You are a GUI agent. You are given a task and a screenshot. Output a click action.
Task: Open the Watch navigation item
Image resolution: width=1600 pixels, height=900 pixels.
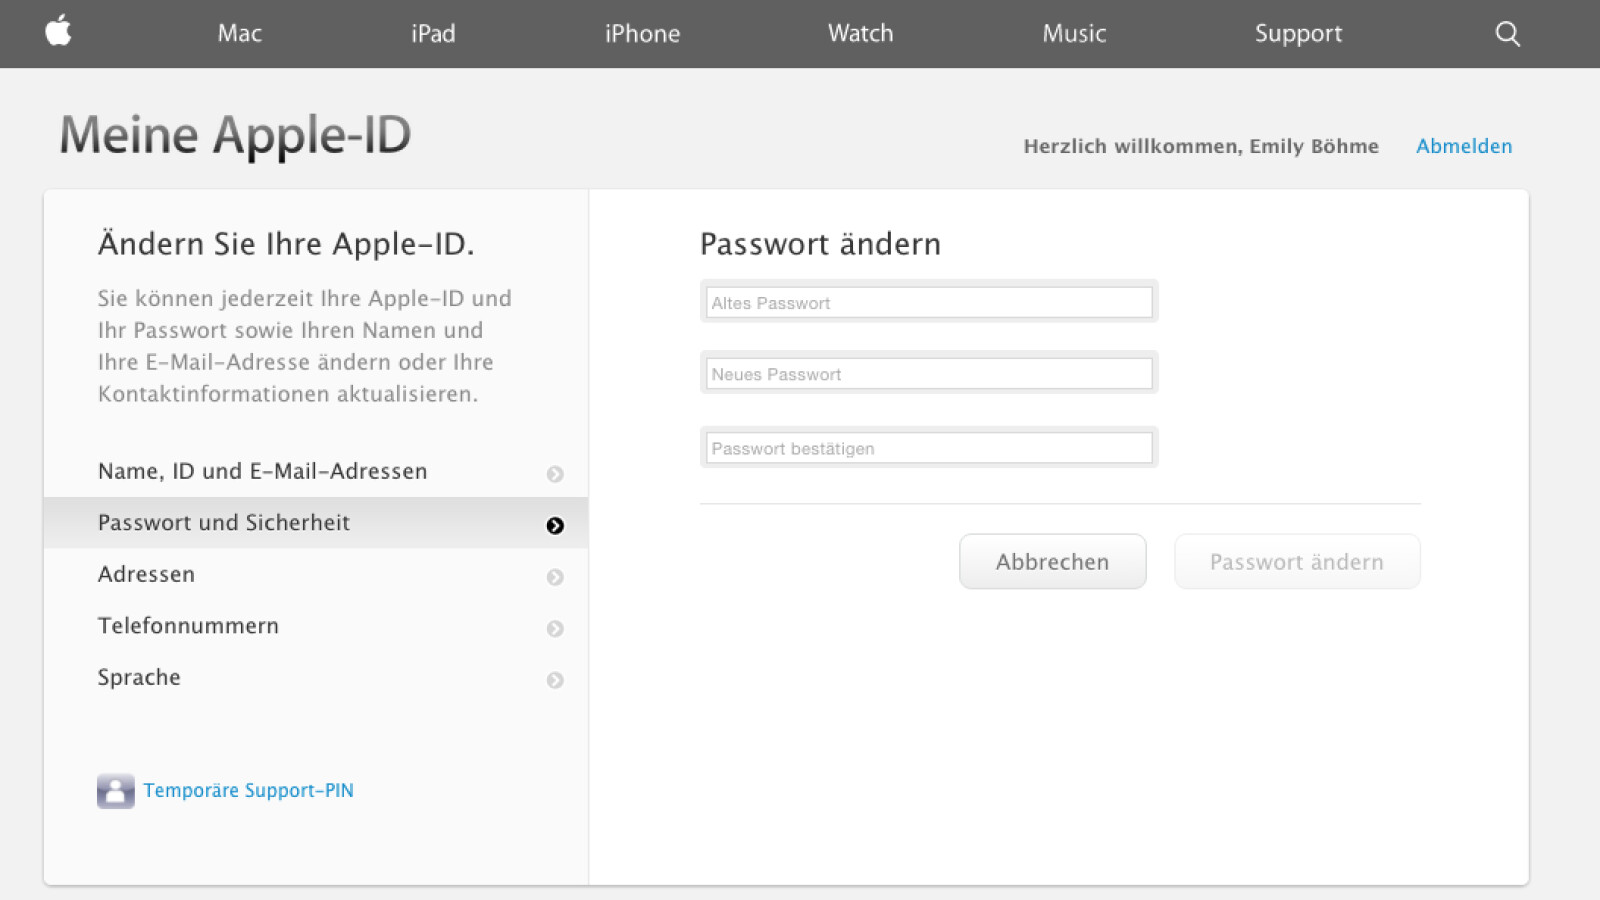(x=860, y=33)
